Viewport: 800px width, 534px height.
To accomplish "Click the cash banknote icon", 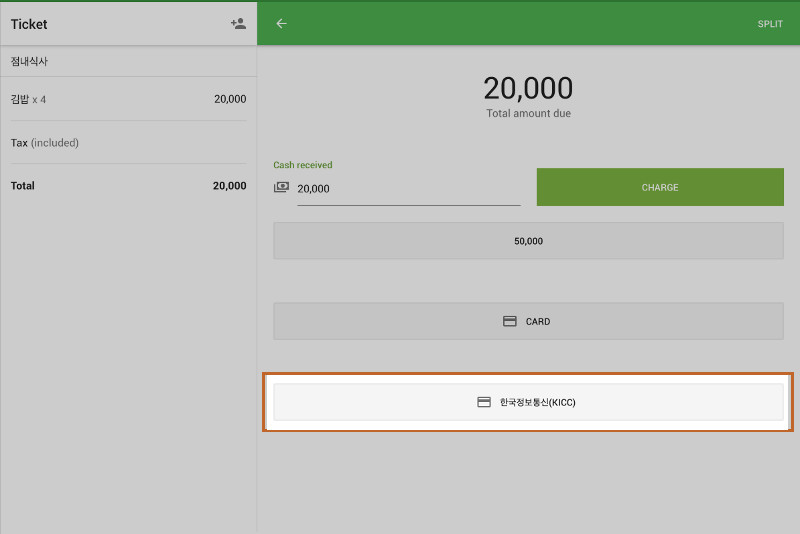I will tap(281, 188).
